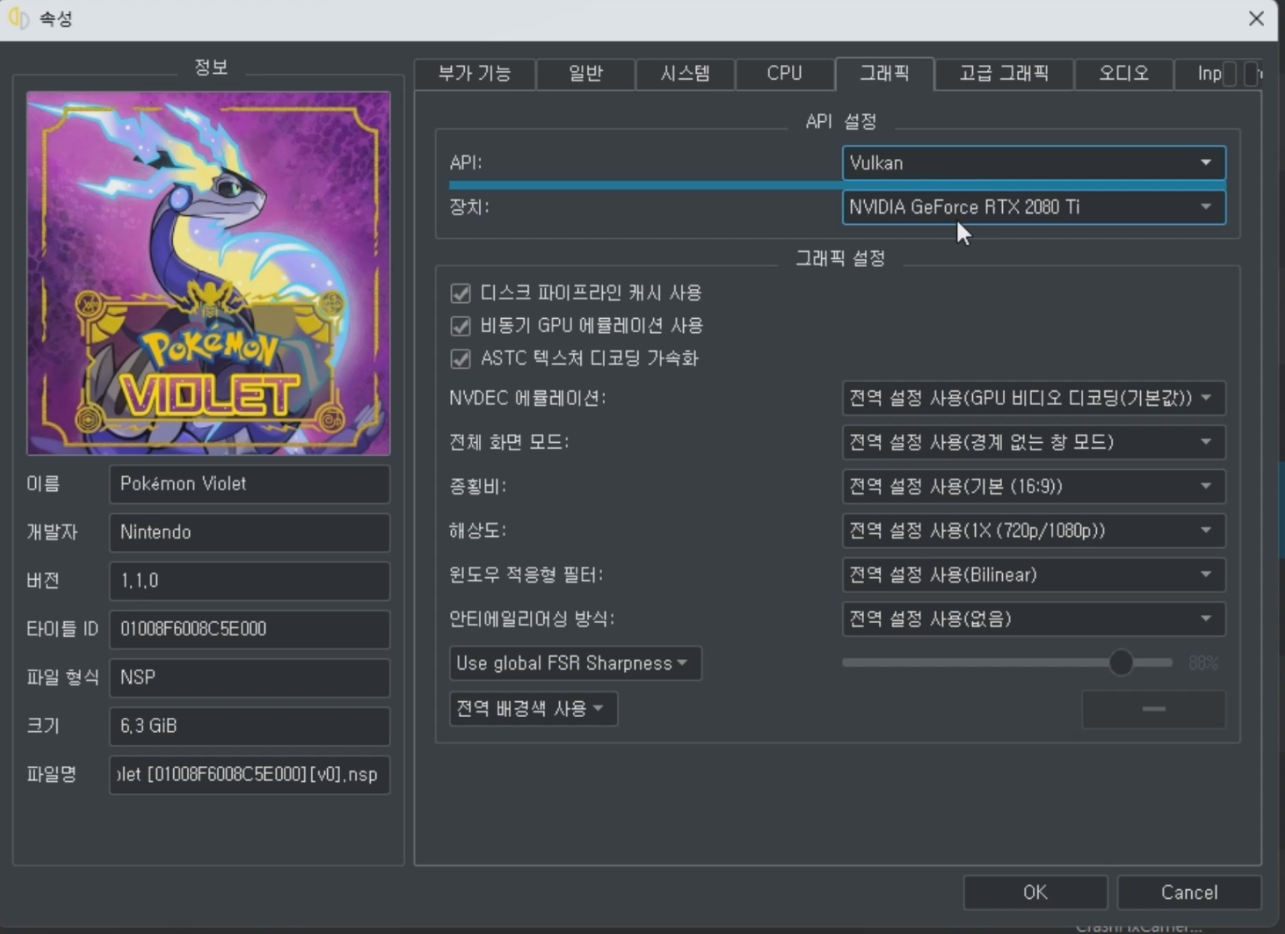Click the API 설정 group heading

coord(841,121)
